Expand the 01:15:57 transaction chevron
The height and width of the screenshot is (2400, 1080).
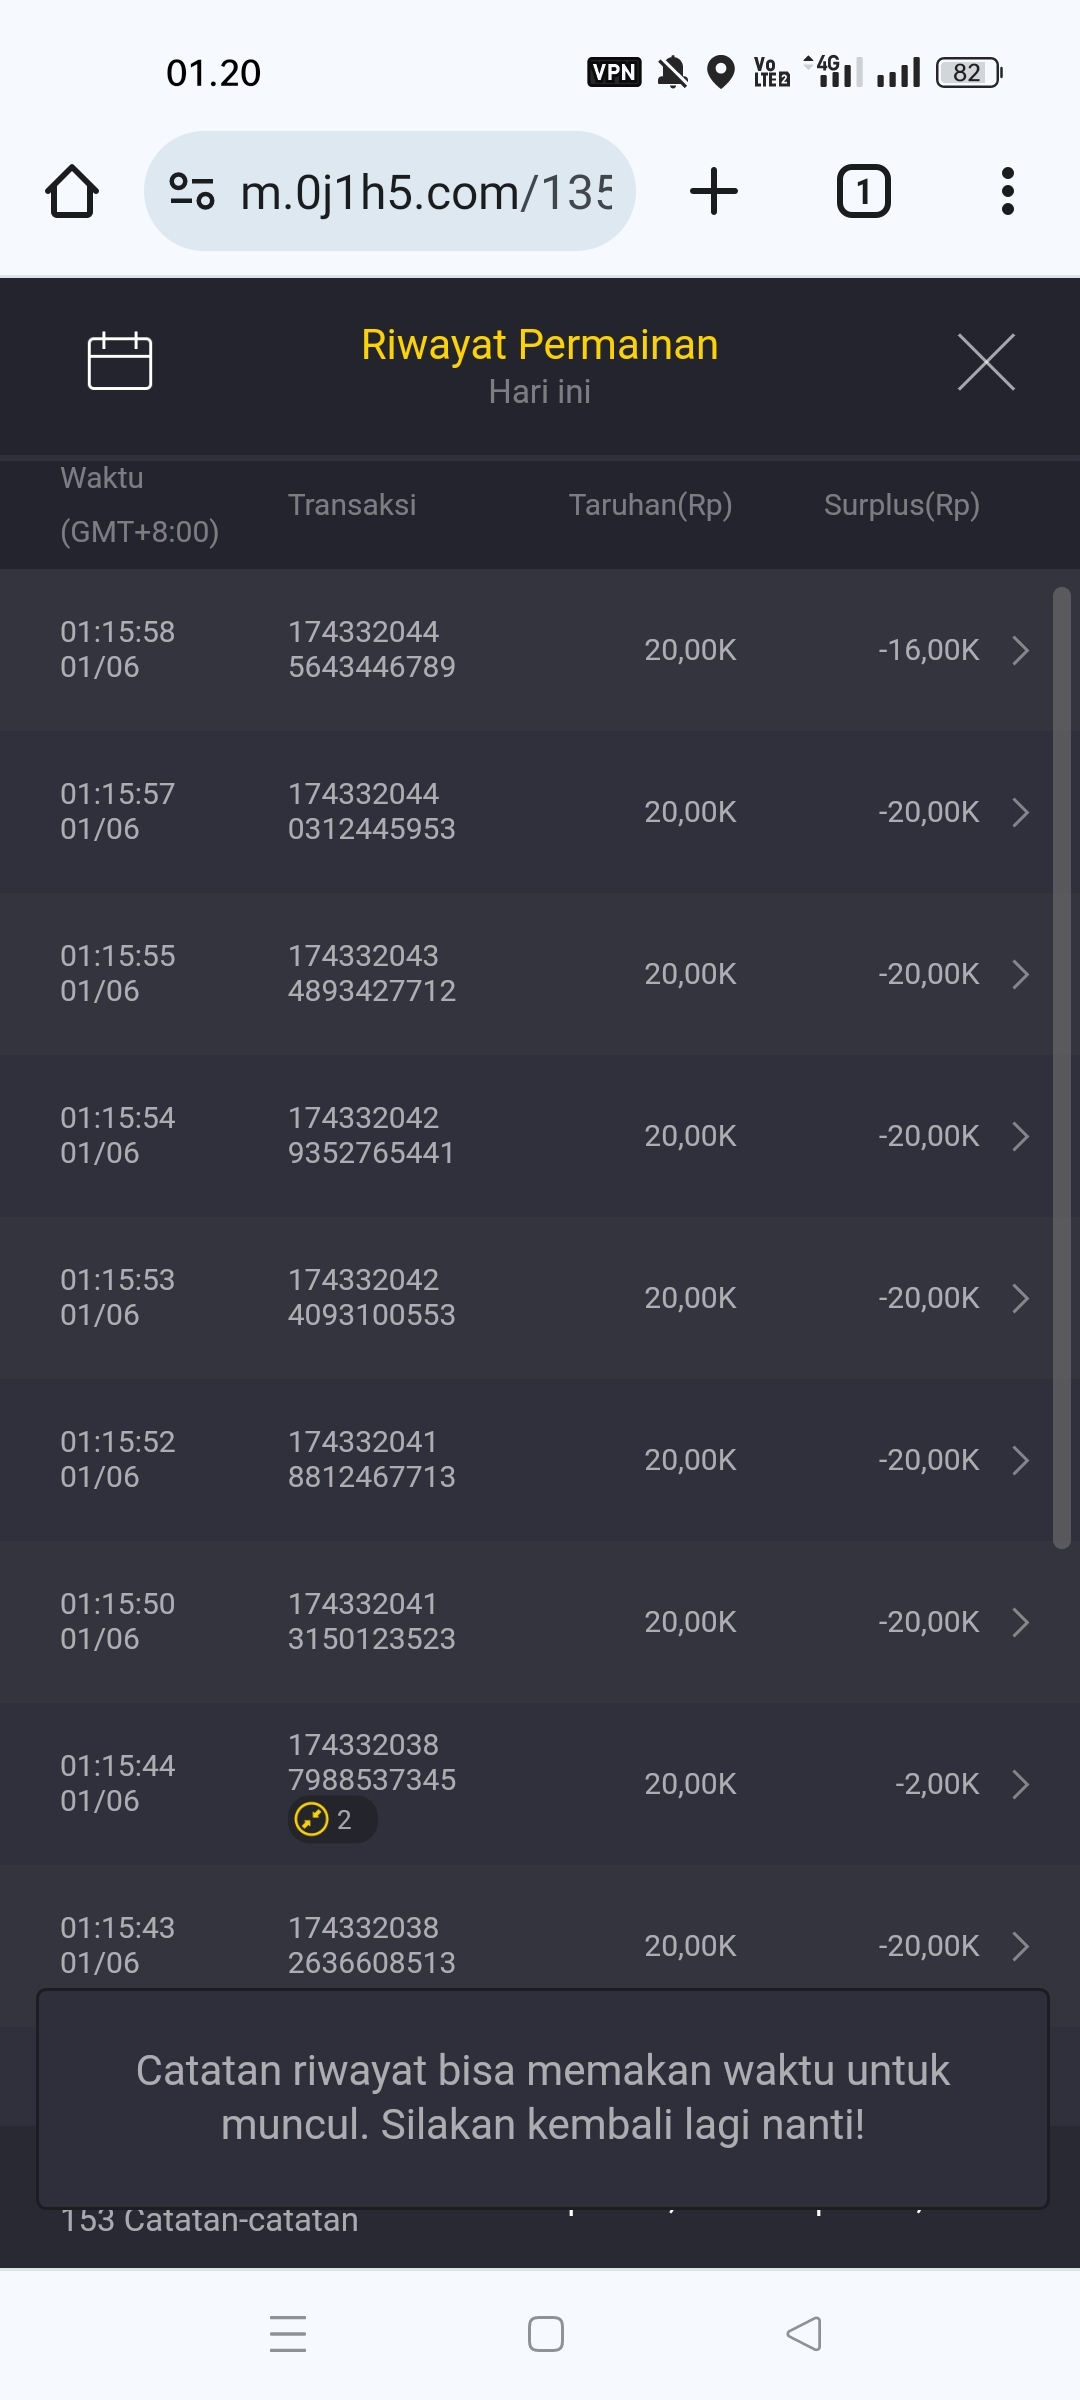[x=1020, y=812]
